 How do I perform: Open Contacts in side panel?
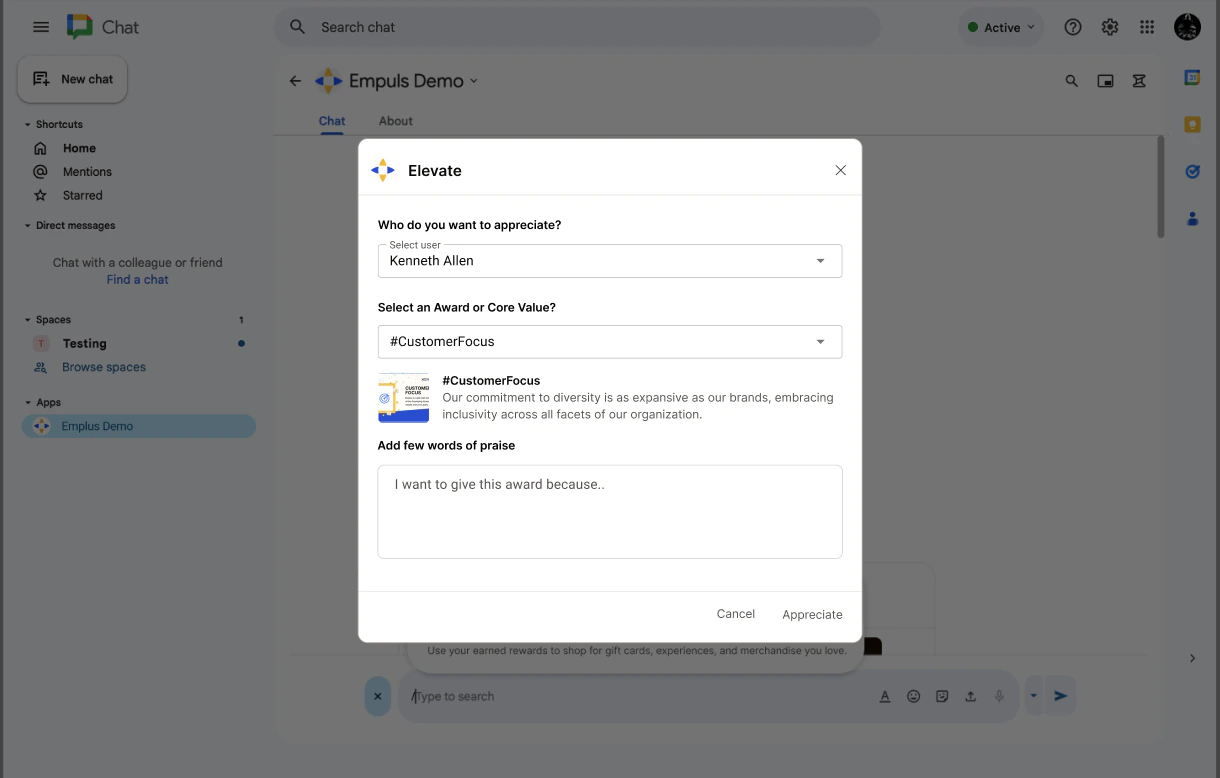[x=1192, y=218]
